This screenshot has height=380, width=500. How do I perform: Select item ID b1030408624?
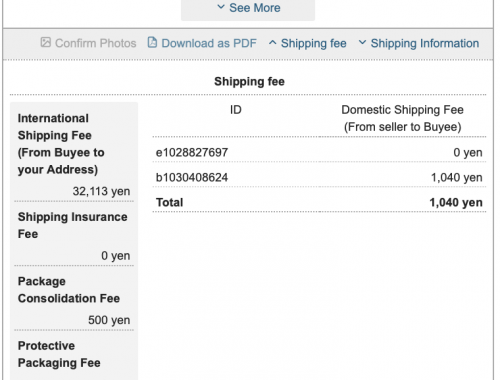click(x=192, y=178)
